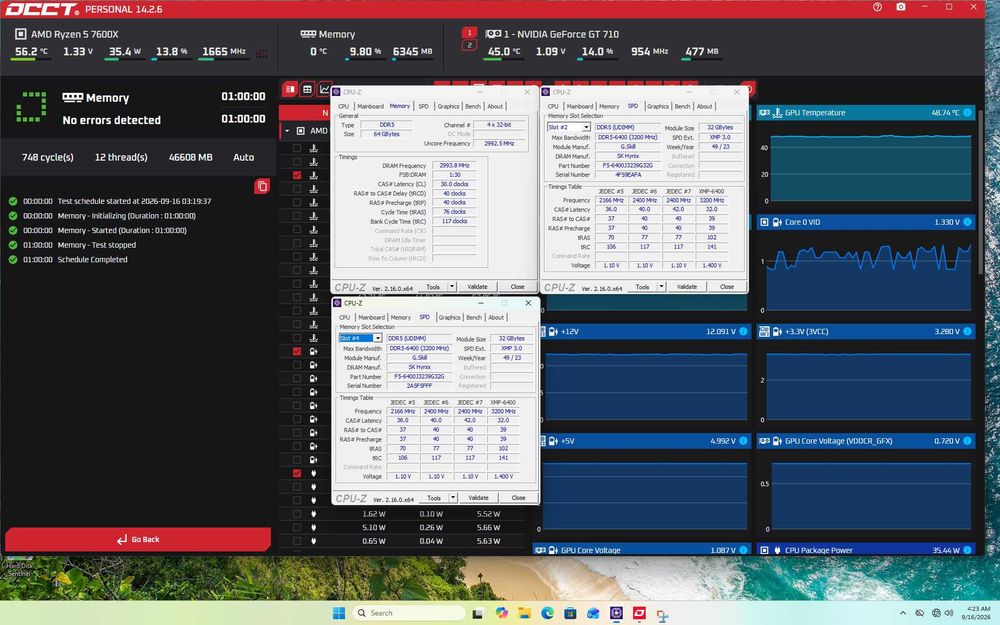
Task: Click Go Back in OCCT
Action: click(138, 540)
